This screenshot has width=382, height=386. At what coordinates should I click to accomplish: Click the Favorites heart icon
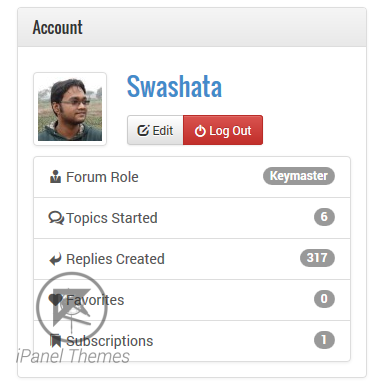55,300
